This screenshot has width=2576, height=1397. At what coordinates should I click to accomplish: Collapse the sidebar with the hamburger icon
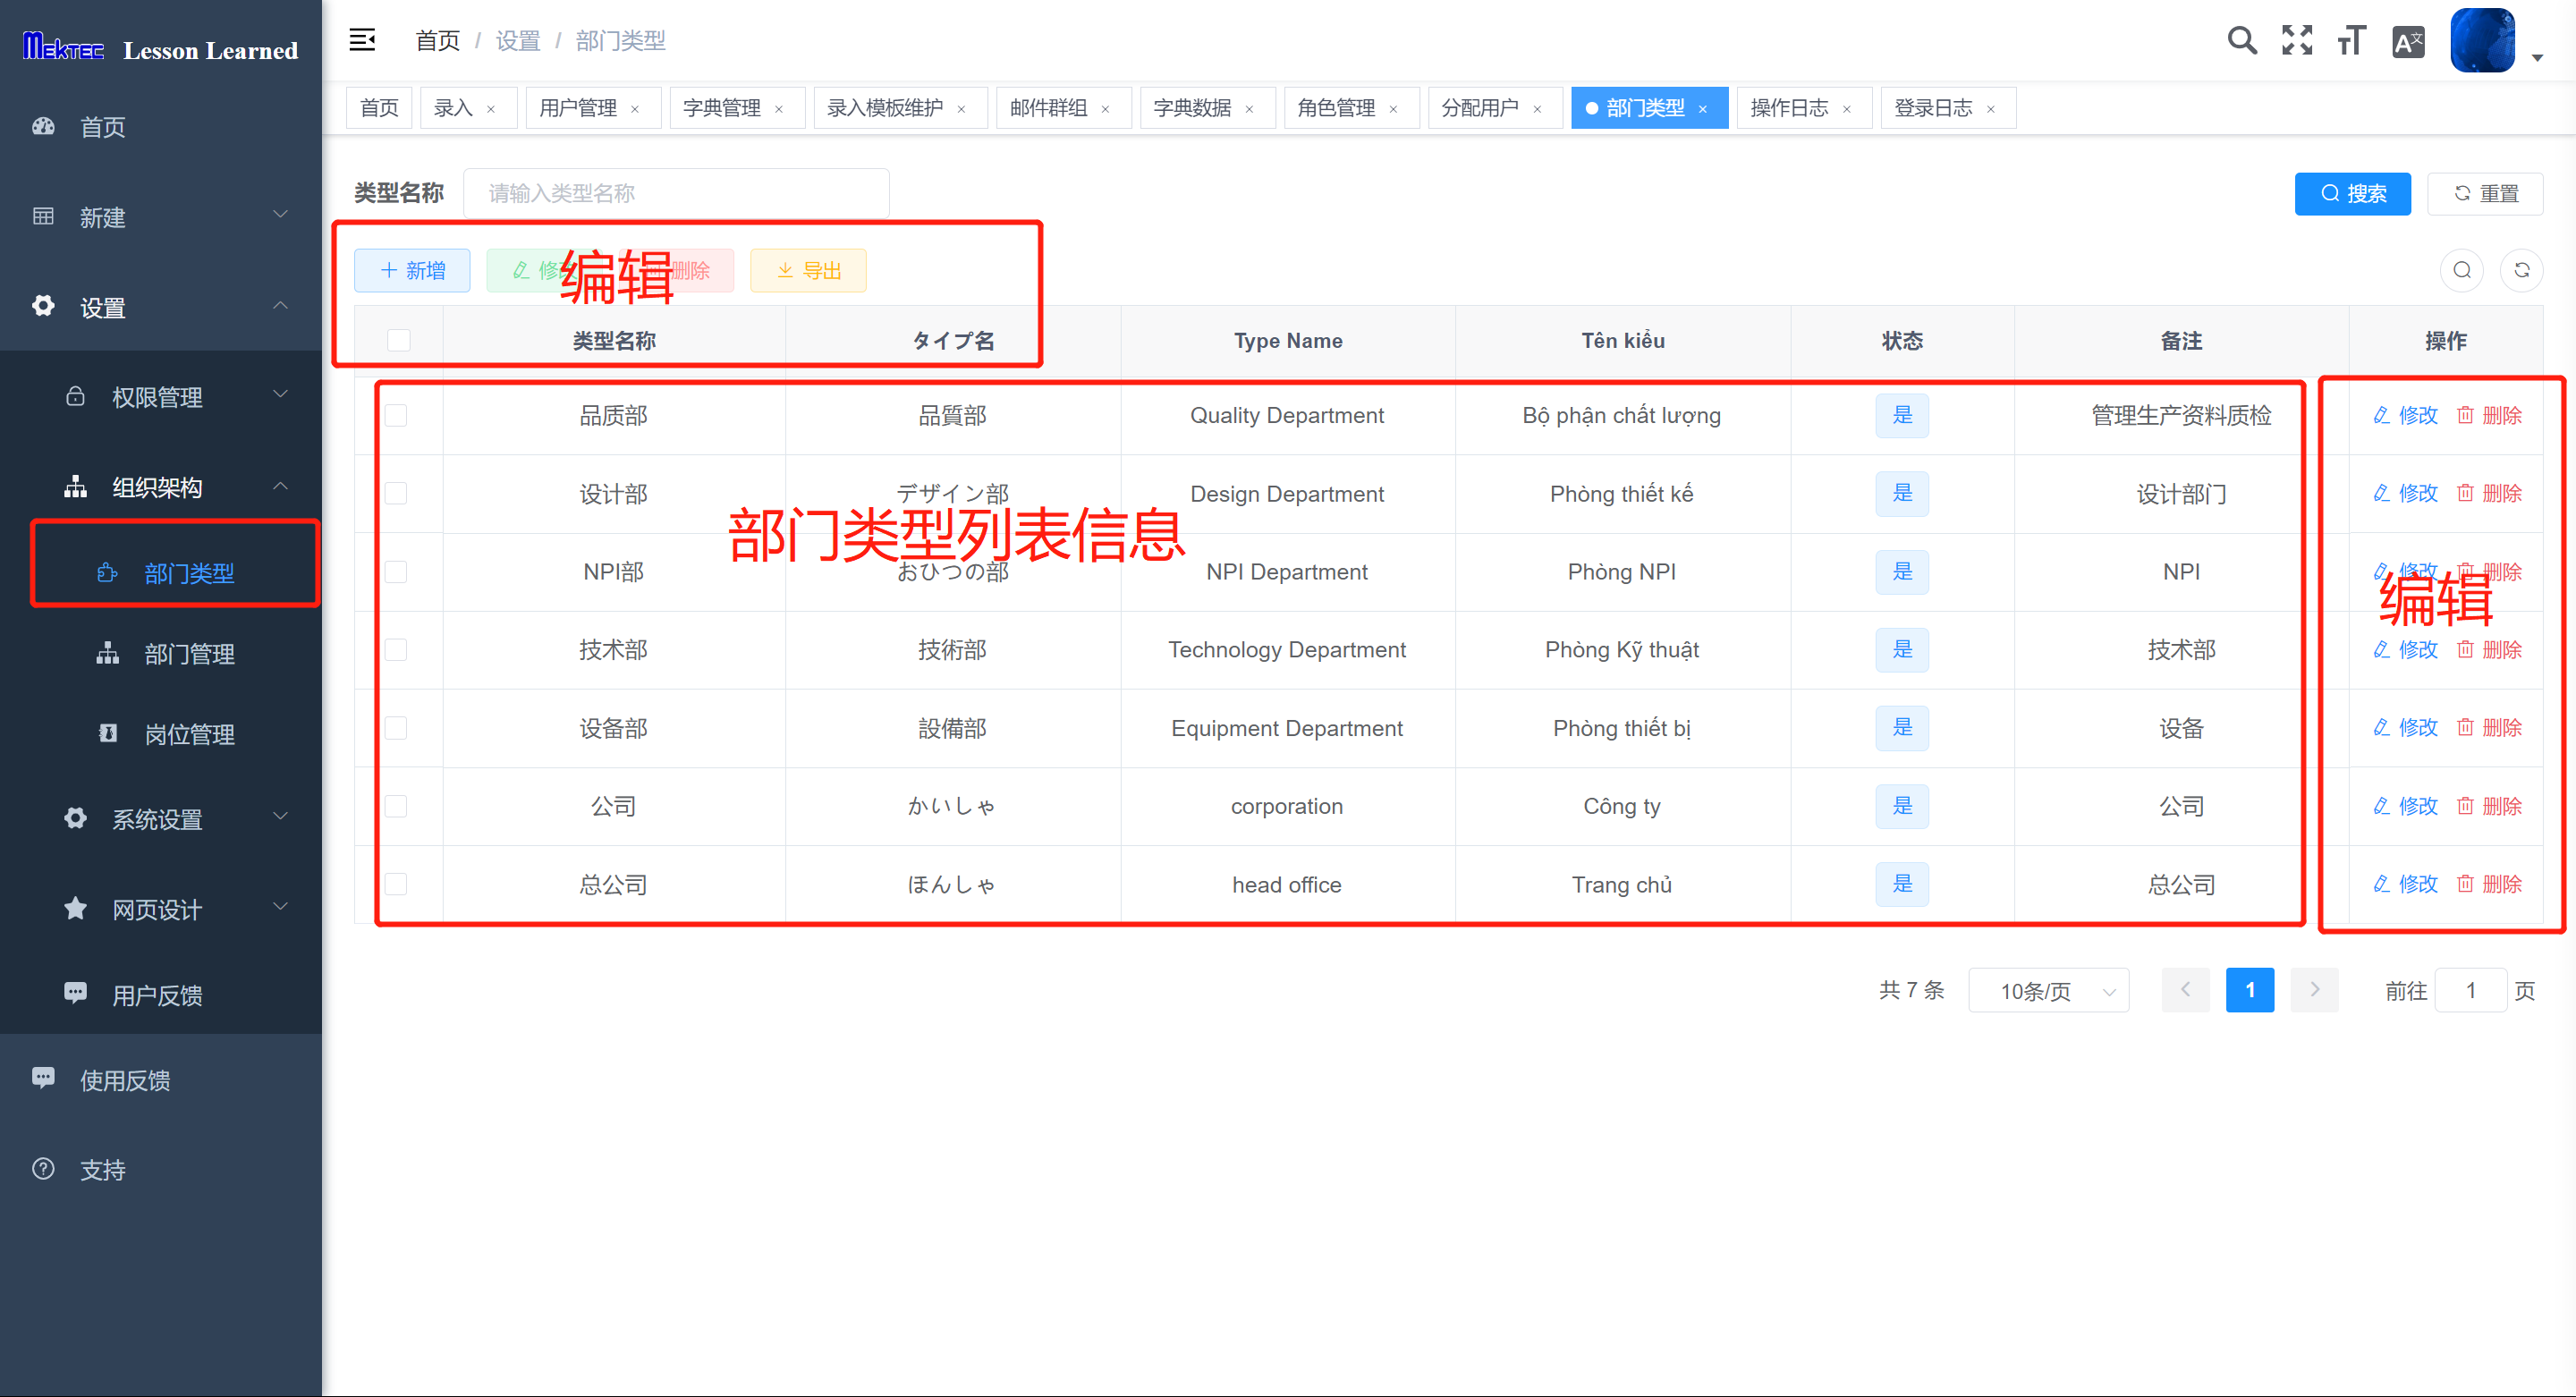(x=362, y=40)
